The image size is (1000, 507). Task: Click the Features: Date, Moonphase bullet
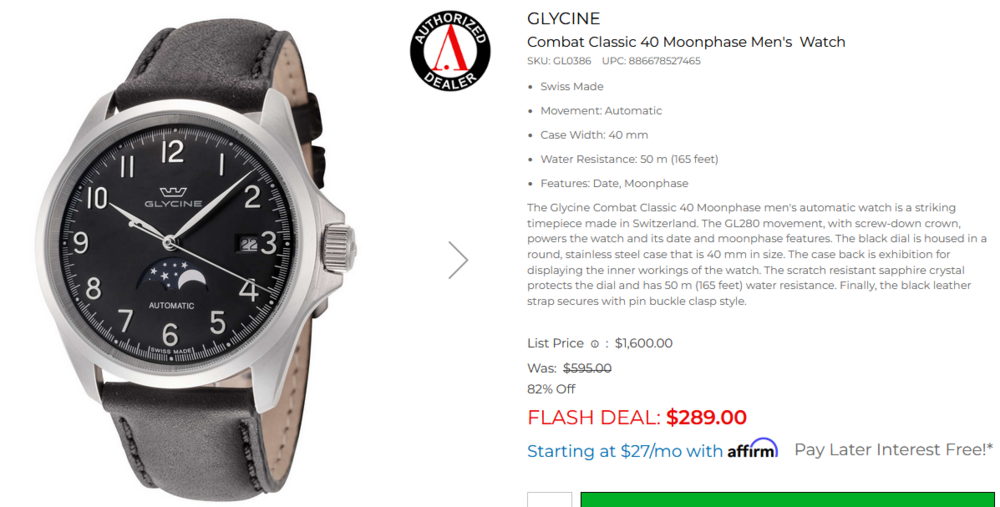coord(614,184)
